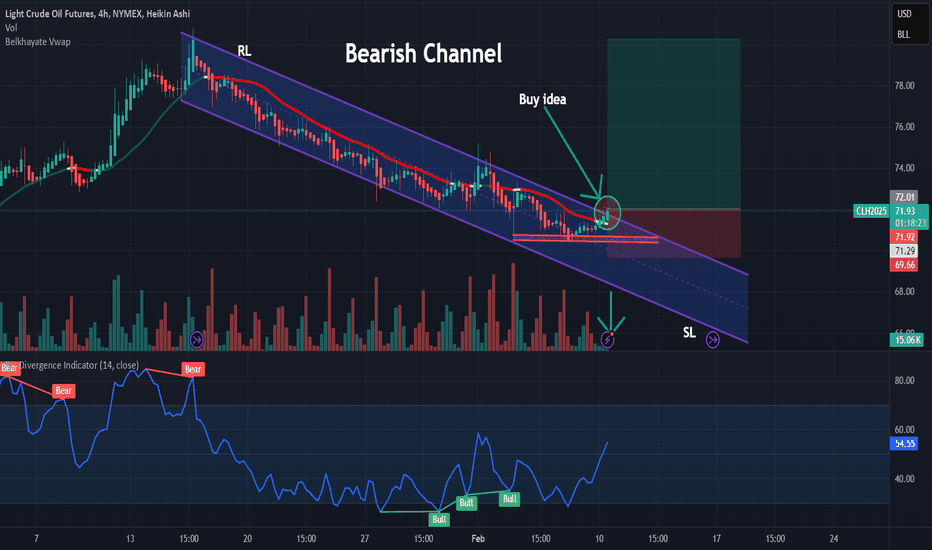
Task: Click the 76.00 price axis label
Action: point(905,127)
